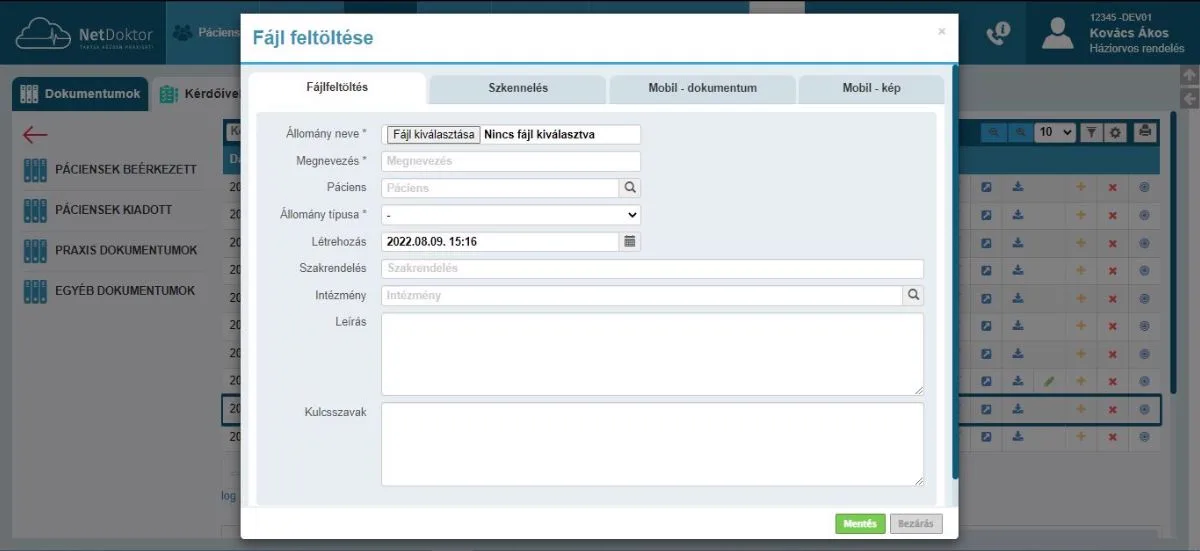1200x551 pixels.
Task: Click the download icon in the pencil row
Action: pos(1017,381)
